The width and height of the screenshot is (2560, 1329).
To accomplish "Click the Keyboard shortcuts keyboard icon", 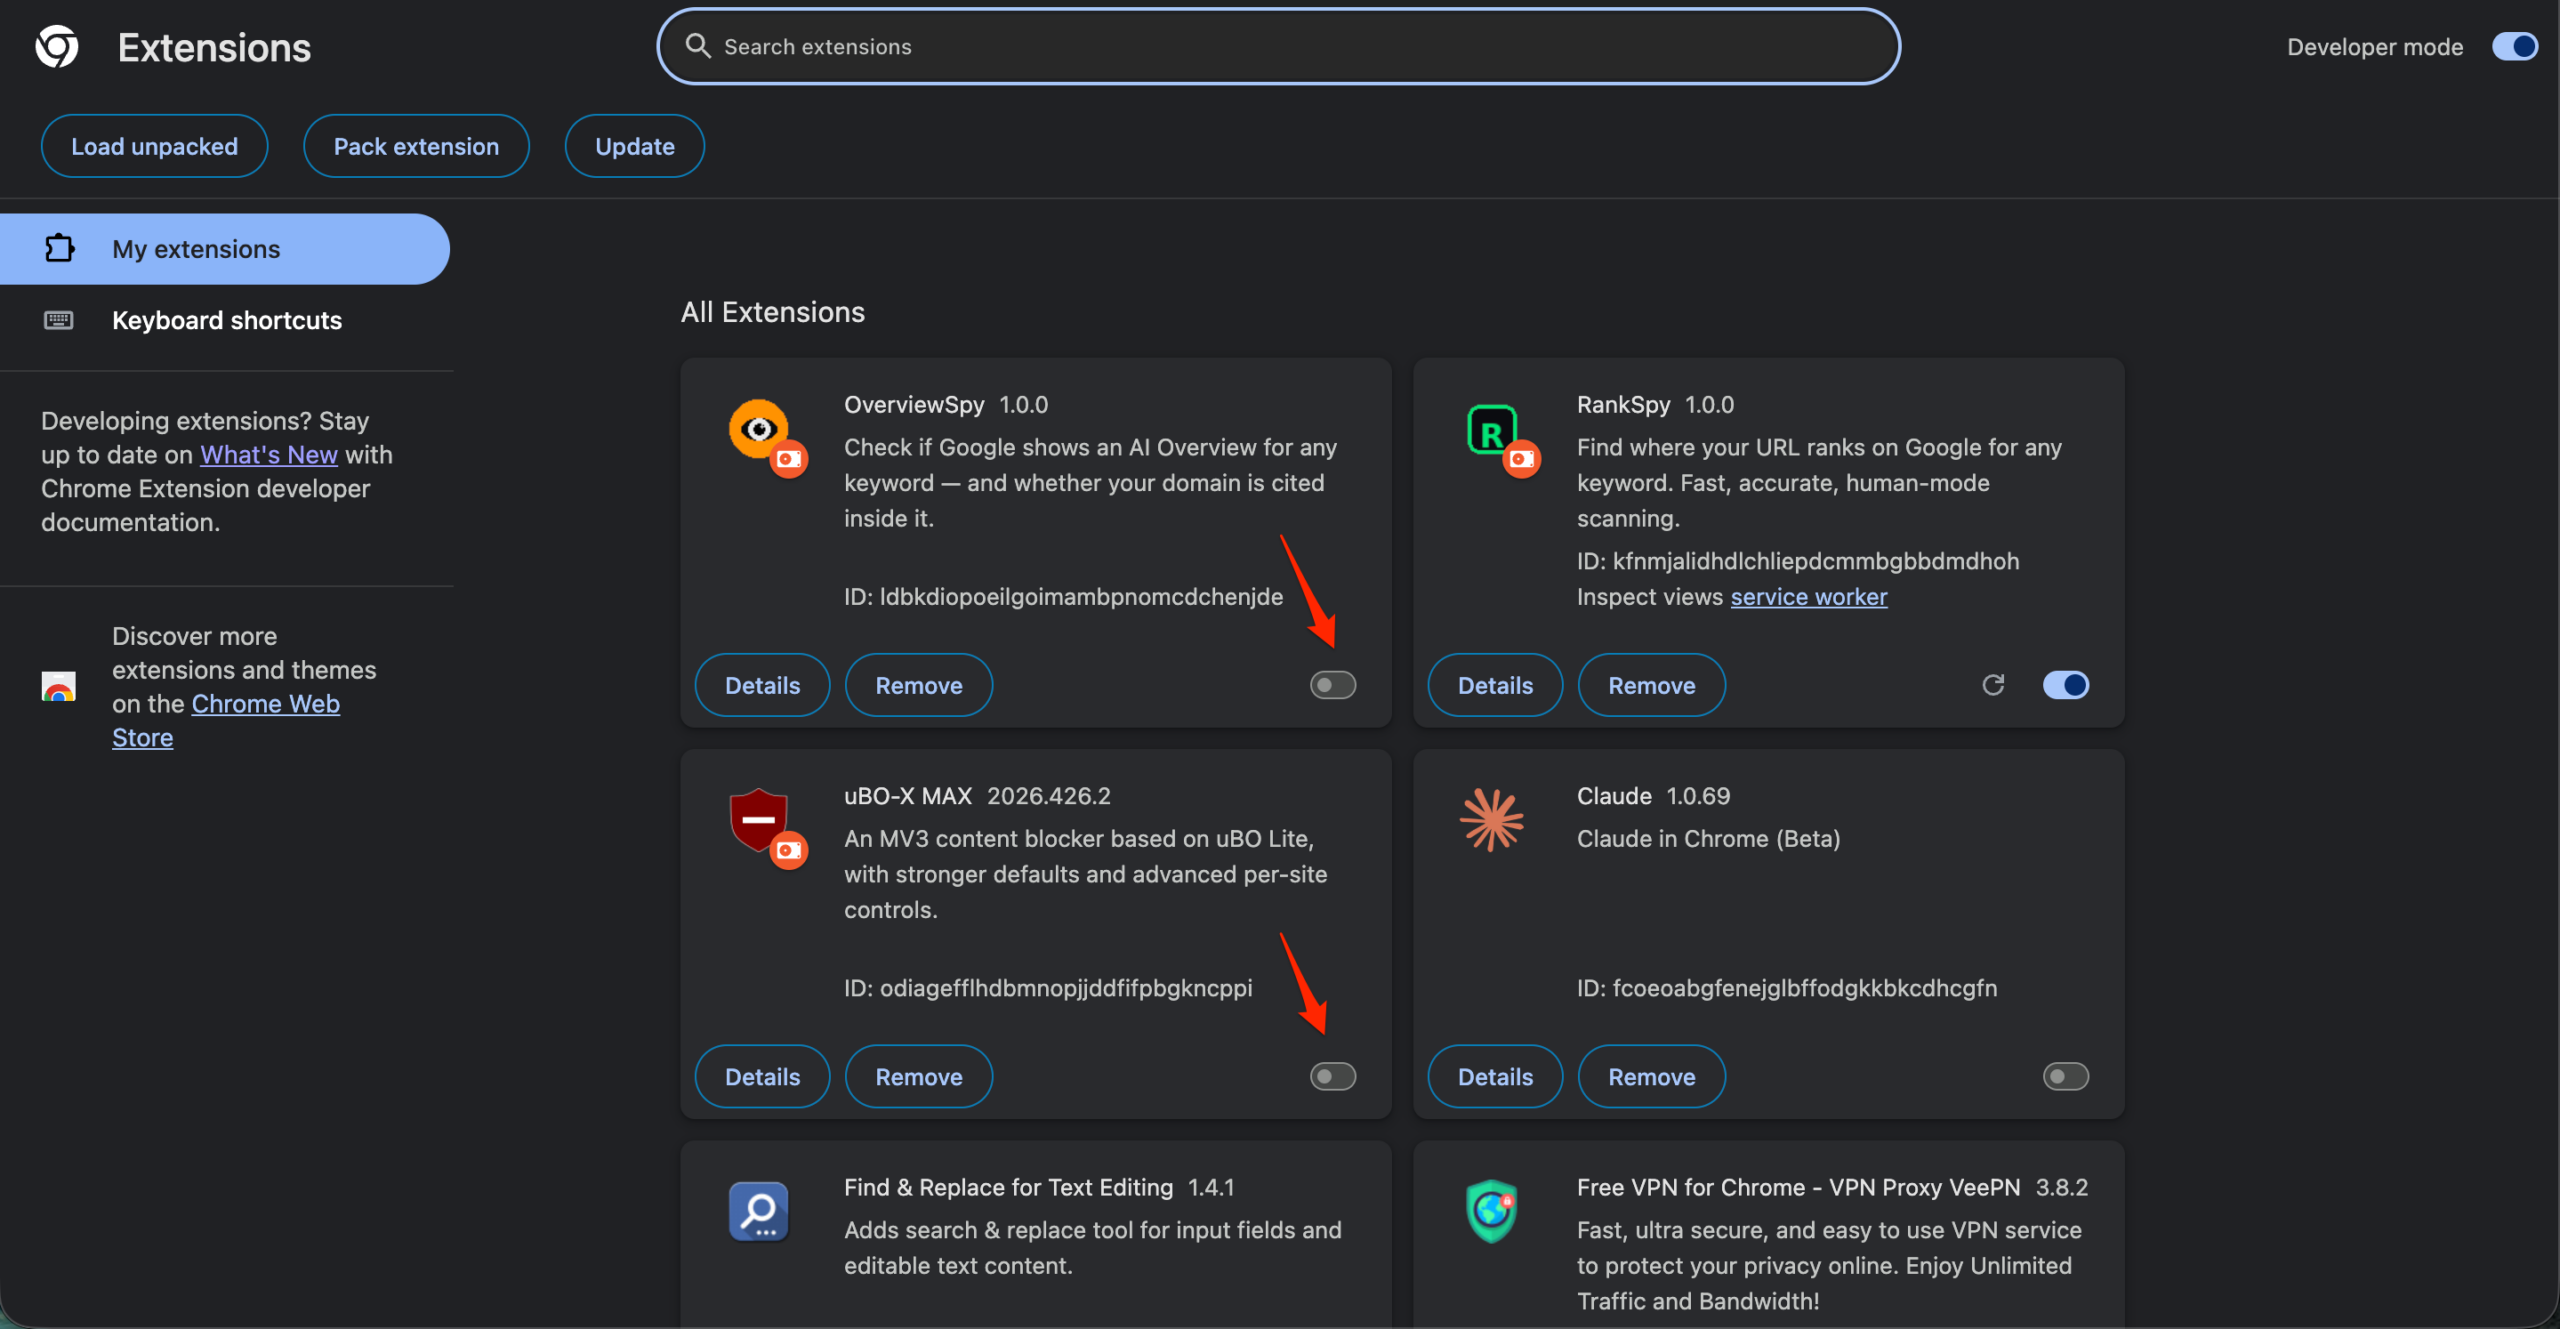I will 59,320.
